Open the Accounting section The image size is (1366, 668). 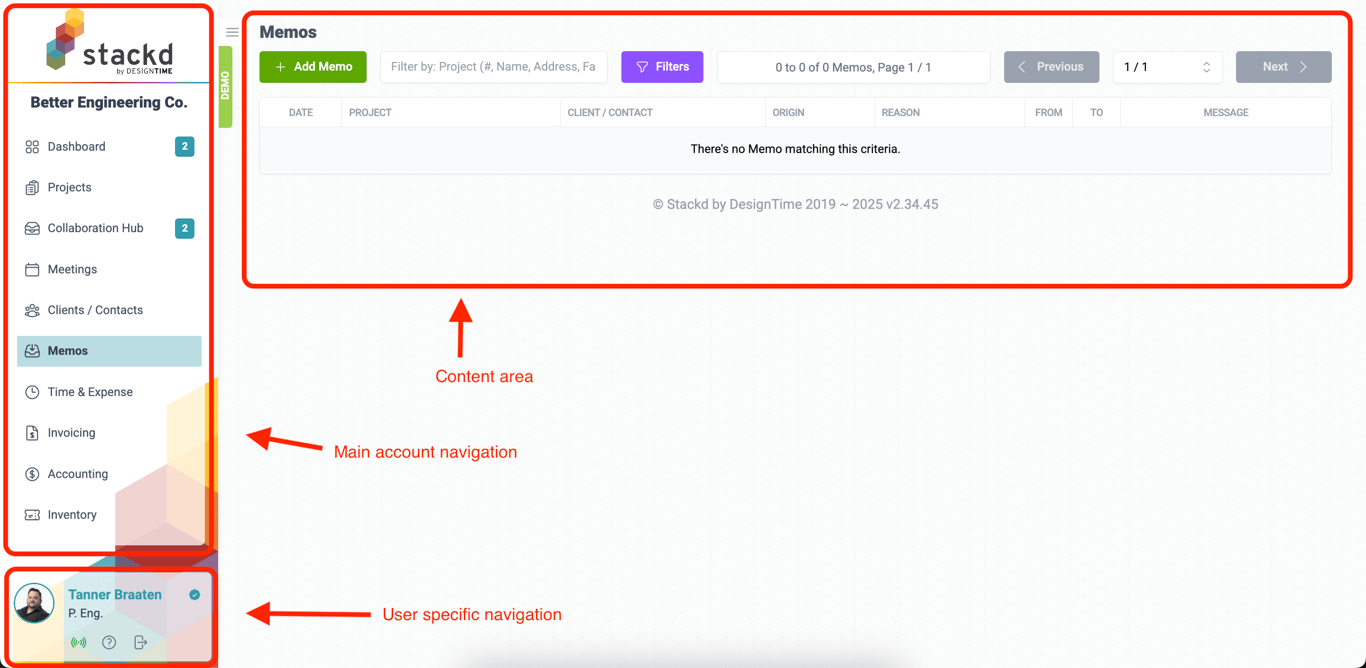tap(109, 474)
